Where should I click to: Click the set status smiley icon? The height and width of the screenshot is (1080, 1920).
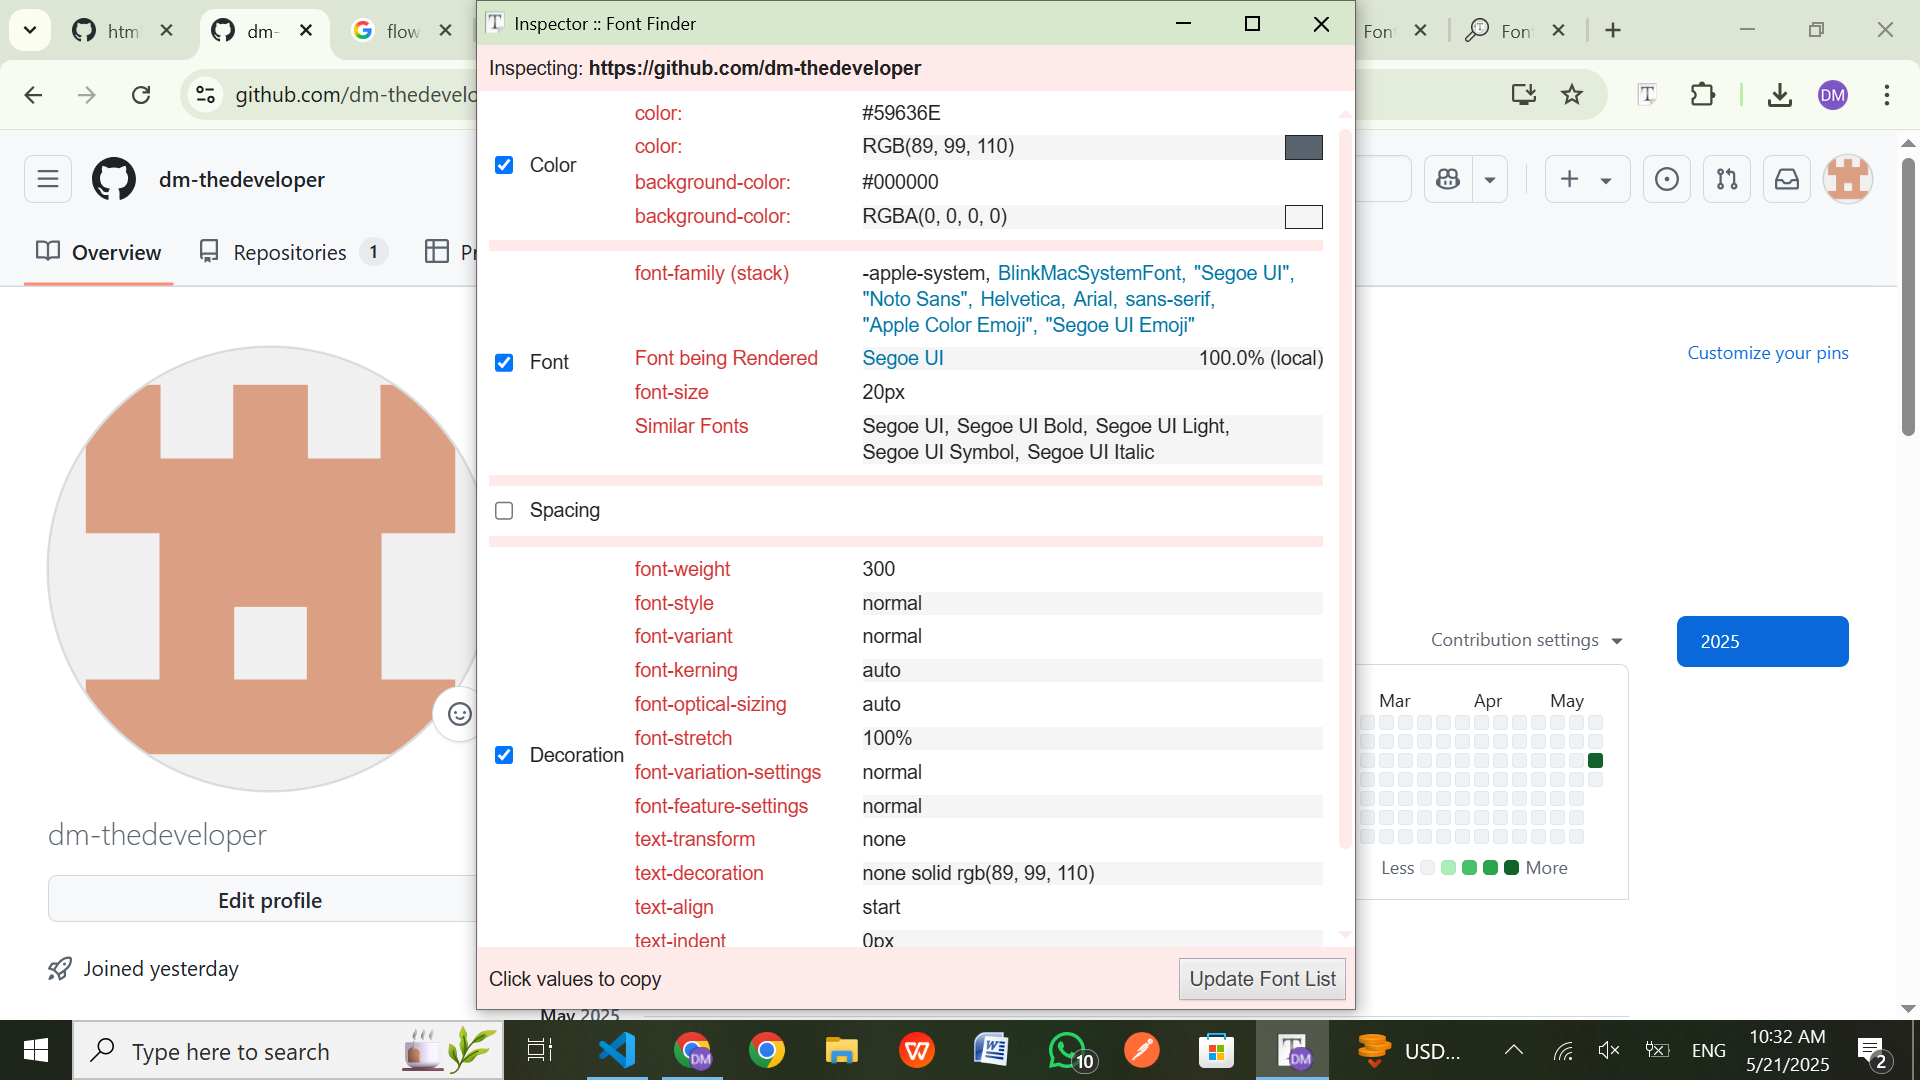tap(459, 714)
